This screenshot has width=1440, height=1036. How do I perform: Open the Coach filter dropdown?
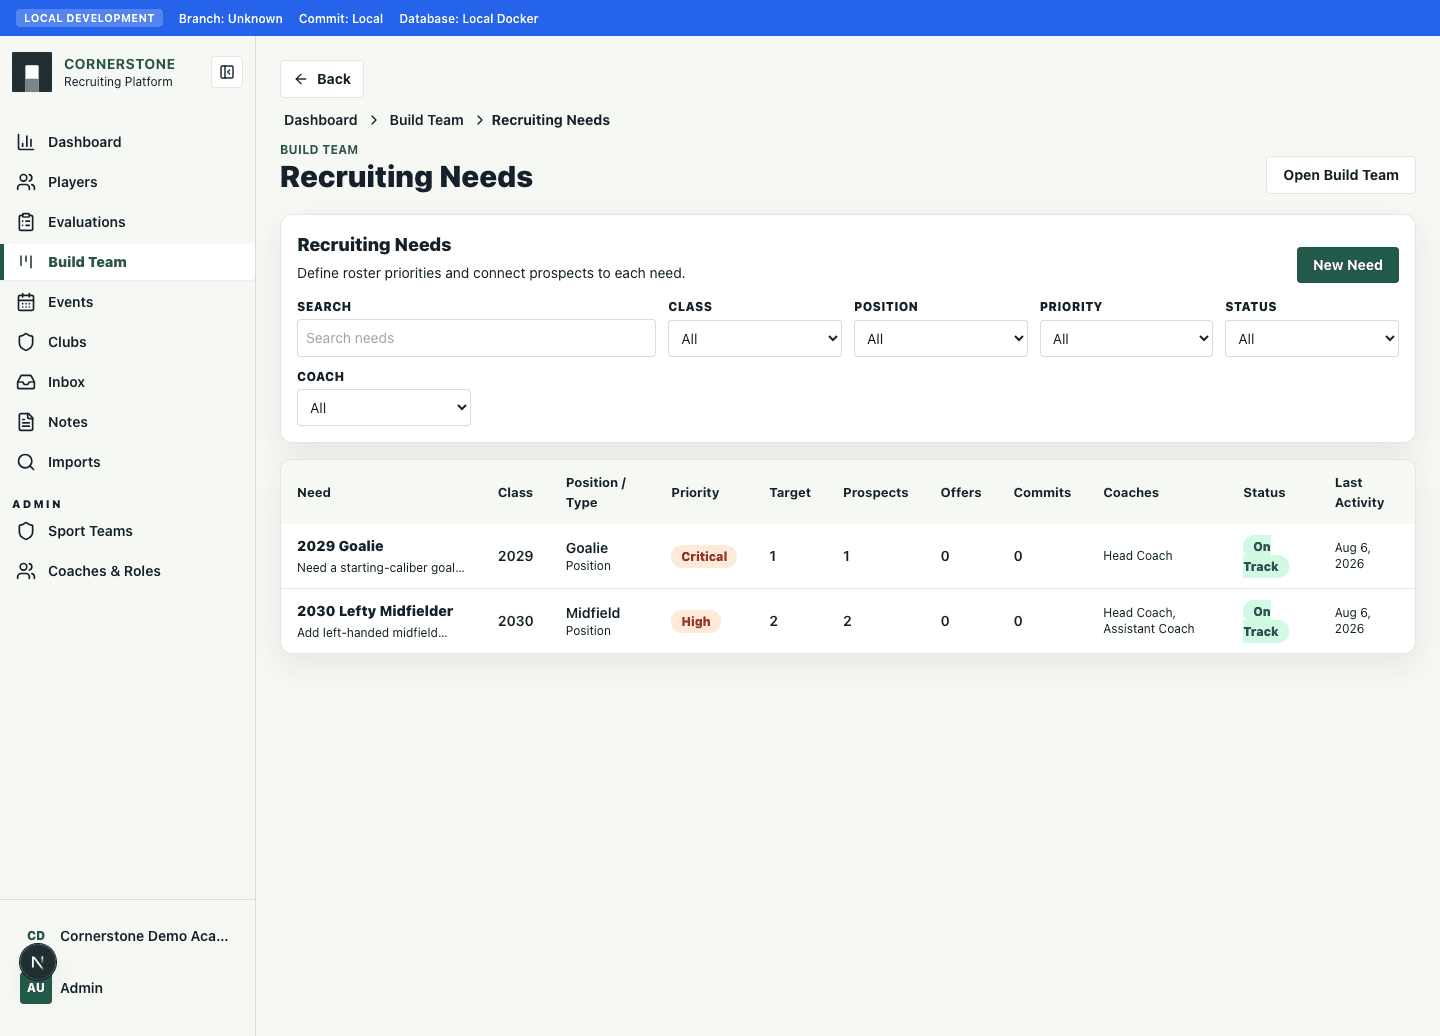click(x=384, y=407)
